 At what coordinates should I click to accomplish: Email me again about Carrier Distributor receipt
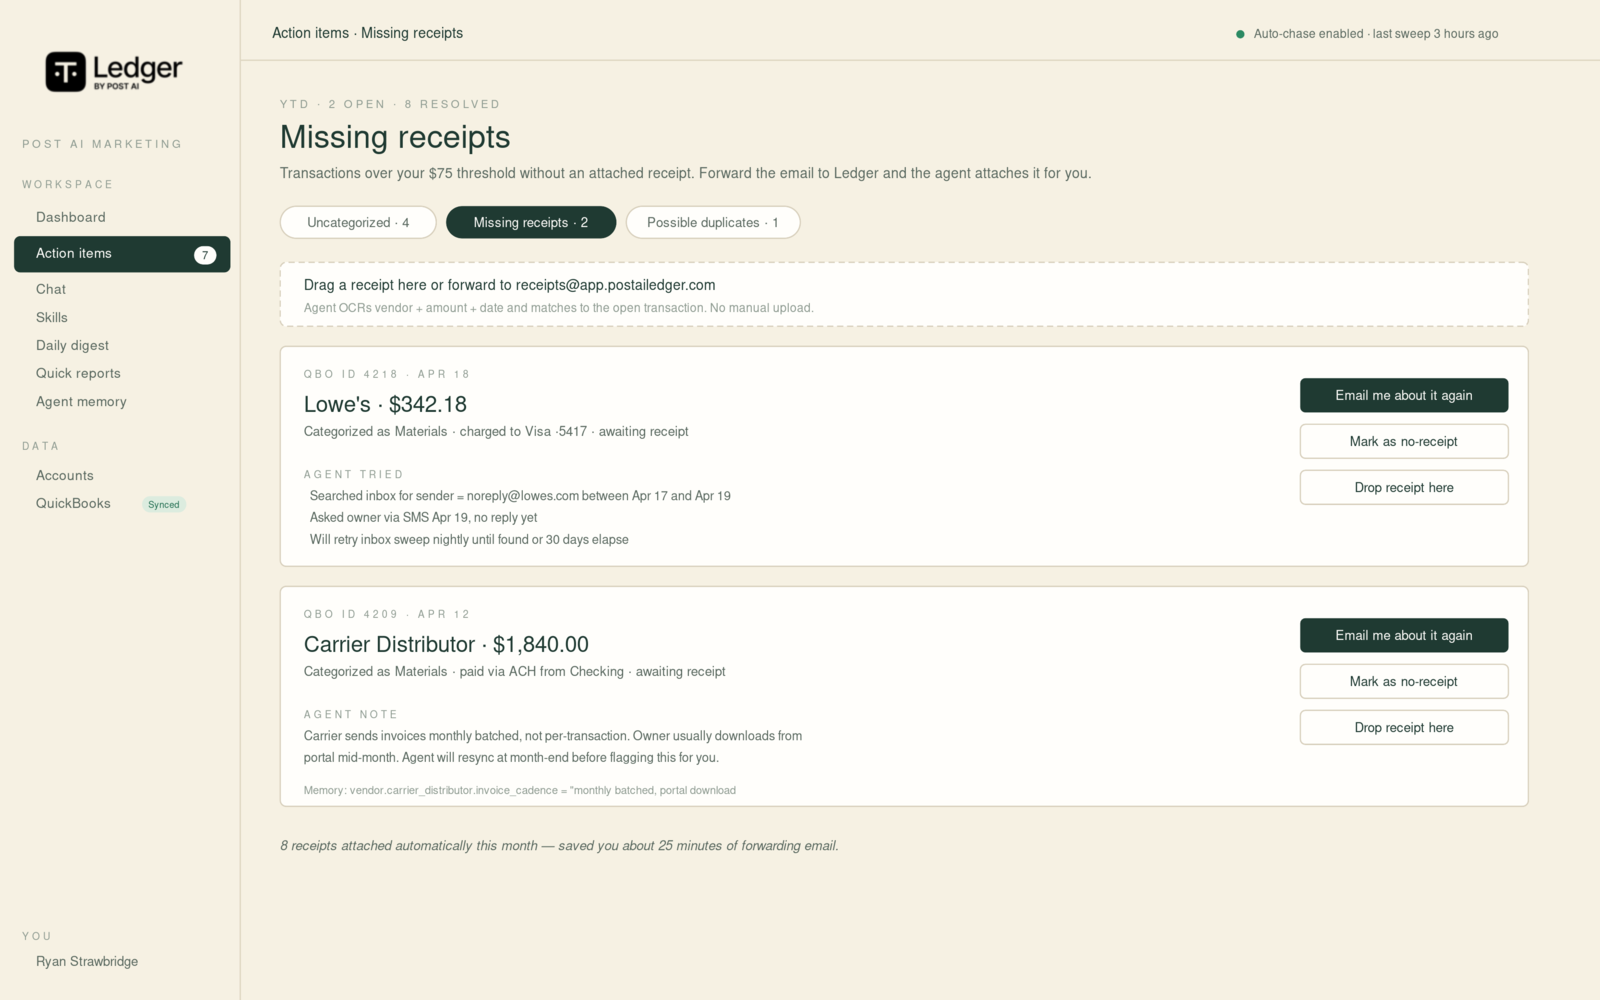[1404, 635]
